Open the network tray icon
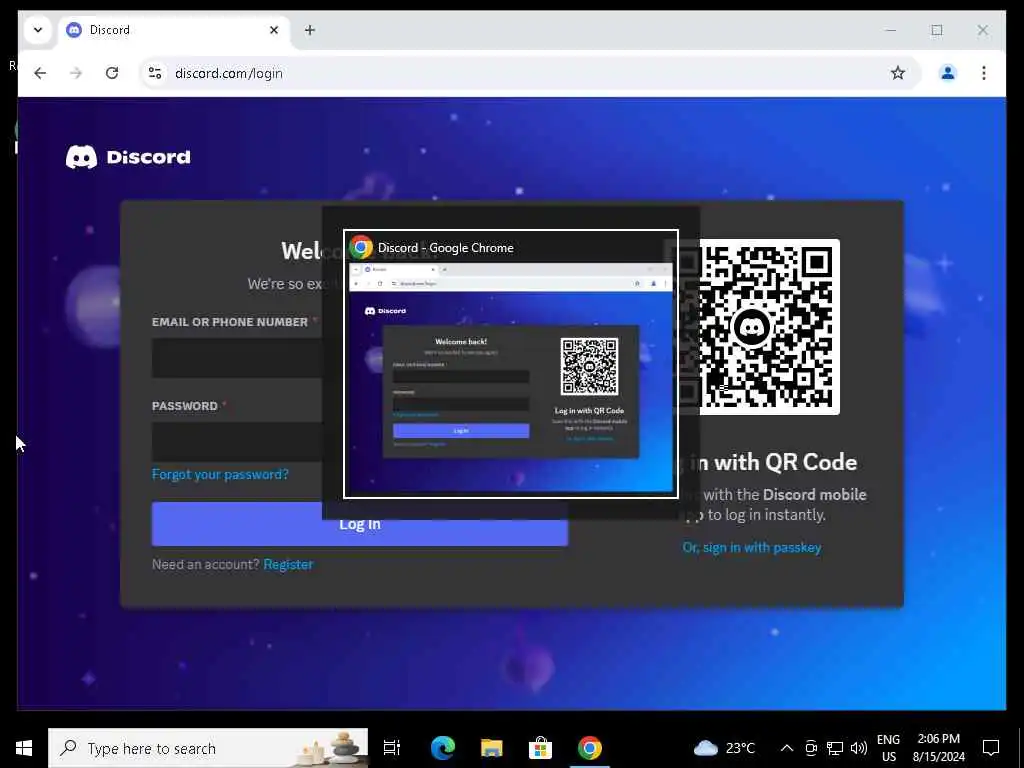Screen dimensions: 1024x768 coord(835,748)
